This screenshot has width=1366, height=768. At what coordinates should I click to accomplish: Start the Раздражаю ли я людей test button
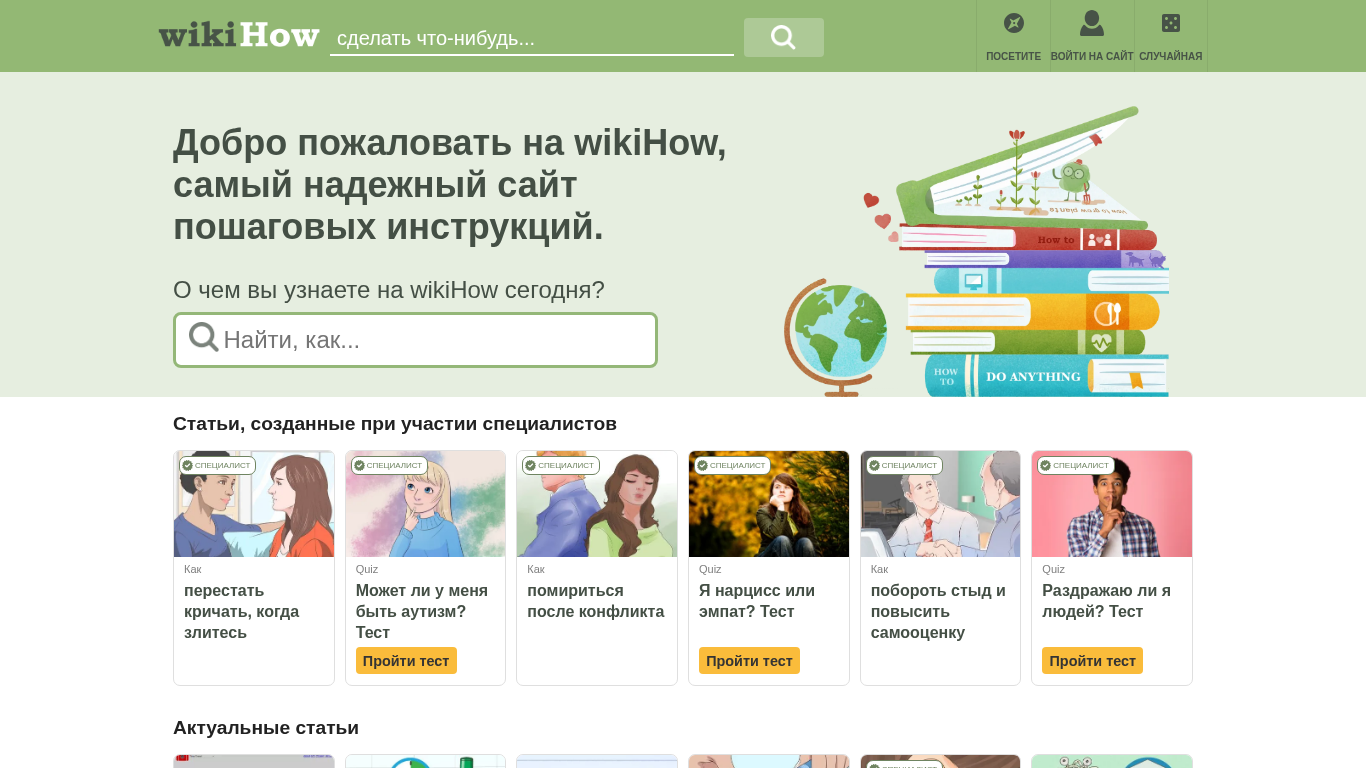tap(1092, 661)
